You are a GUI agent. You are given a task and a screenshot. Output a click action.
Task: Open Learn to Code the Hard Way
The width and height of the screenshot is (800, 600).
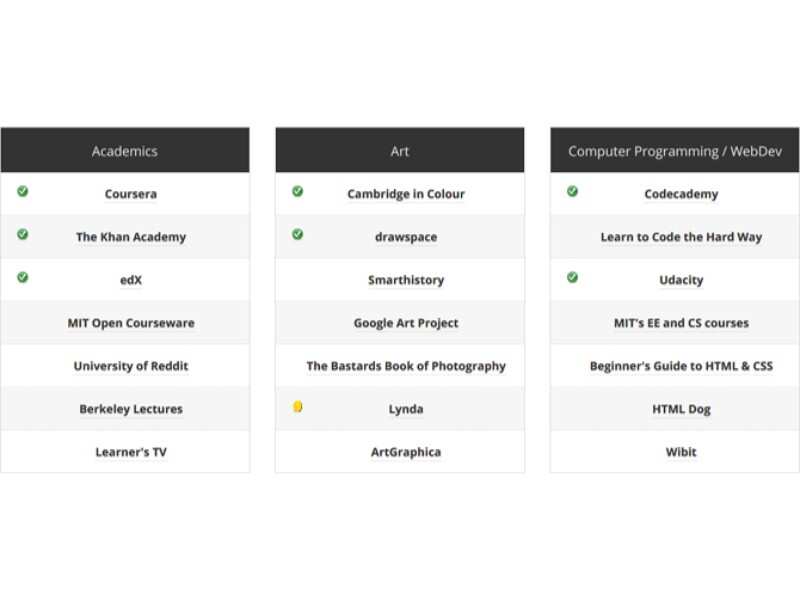[681, 237]
